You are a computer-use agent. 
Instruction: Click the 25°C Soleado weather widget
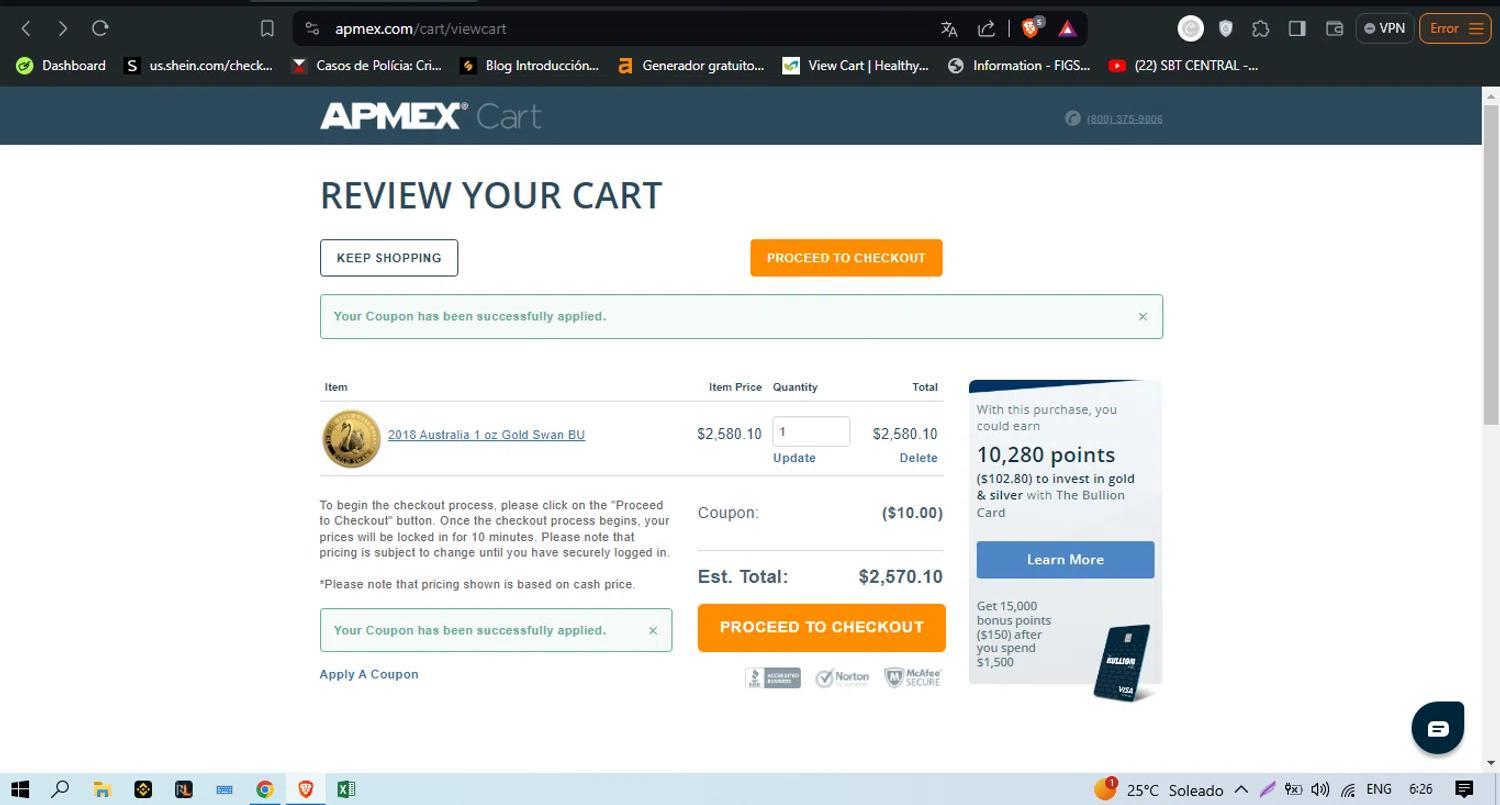(x=1159, y=789)
